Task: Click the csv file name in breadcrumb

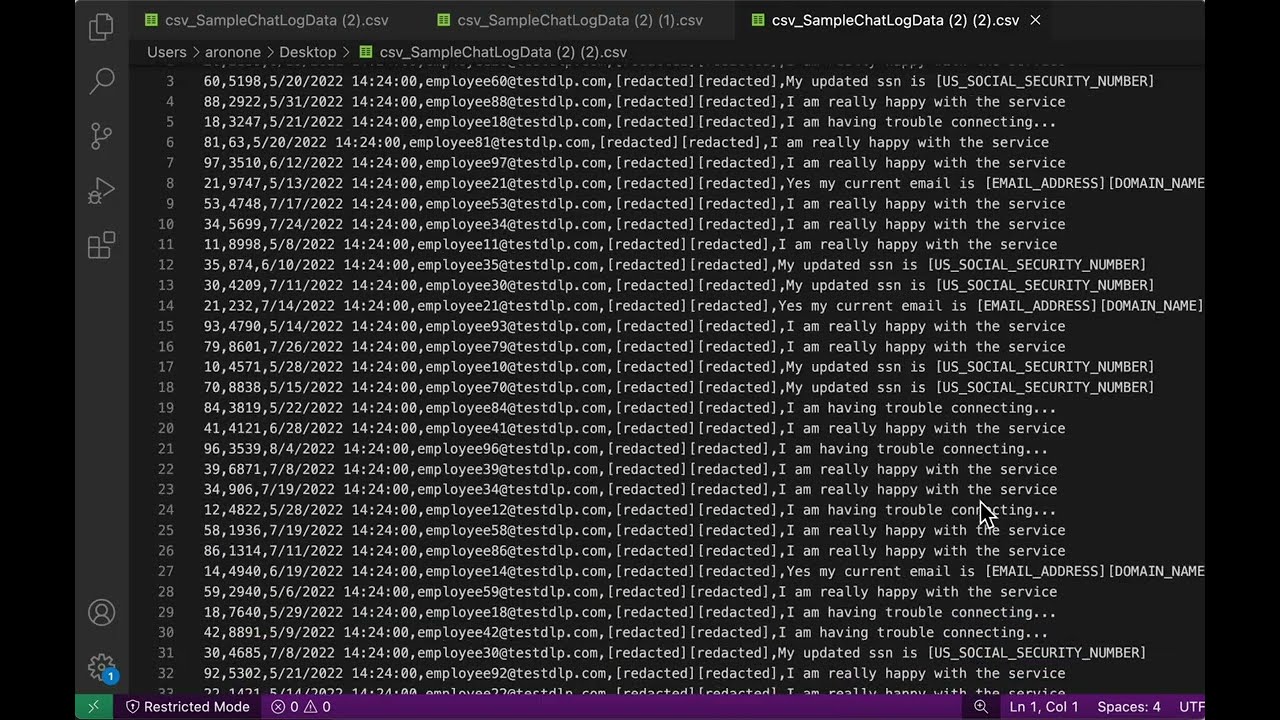Action: click(x=503, y=52)
